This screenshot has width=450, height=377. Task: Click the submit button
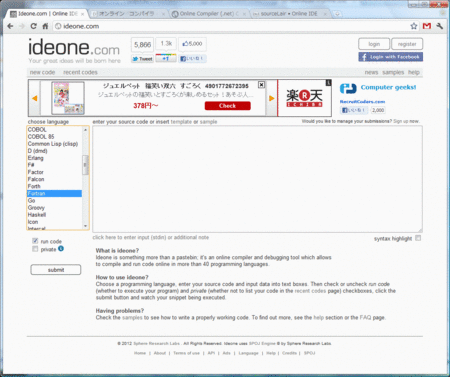point(56,270)
